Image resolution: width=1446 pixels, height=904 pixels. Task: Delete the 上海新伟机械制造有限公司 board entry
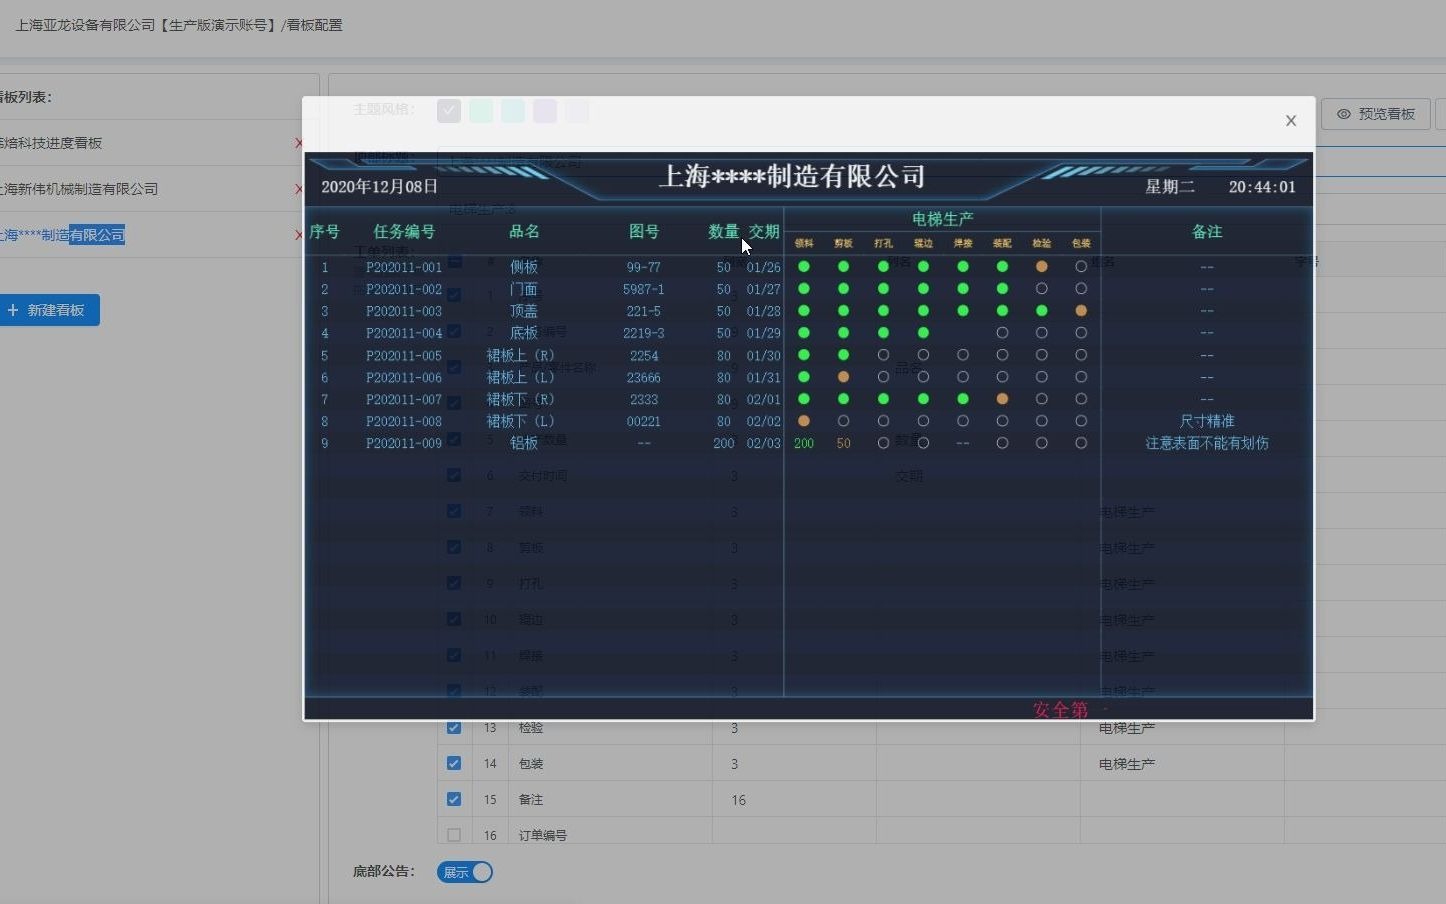point(298,189)
